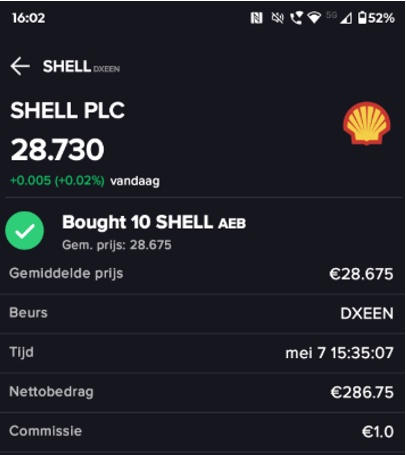Tap the 16:02 clock in status bar
This screenshot has height=455, width=406.
coord(29,18)
